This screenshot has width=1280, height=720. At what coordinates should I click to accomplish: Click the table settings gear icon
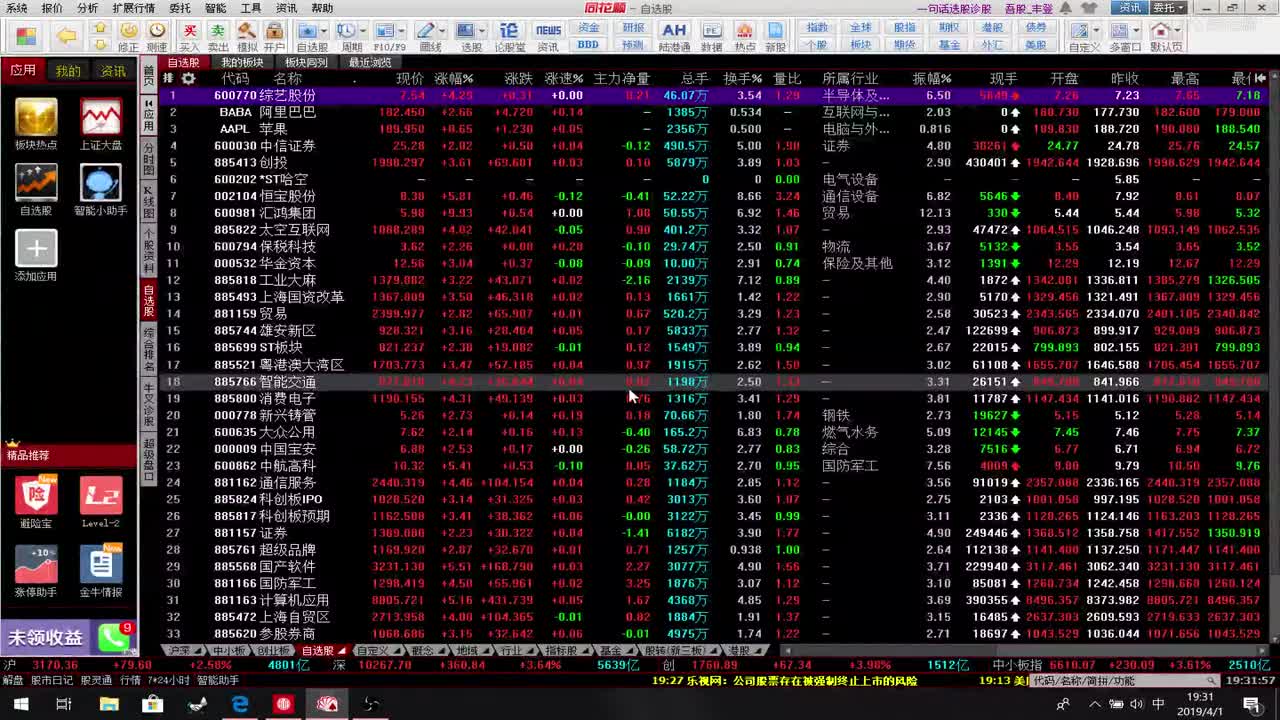click(x=187, y=78)
